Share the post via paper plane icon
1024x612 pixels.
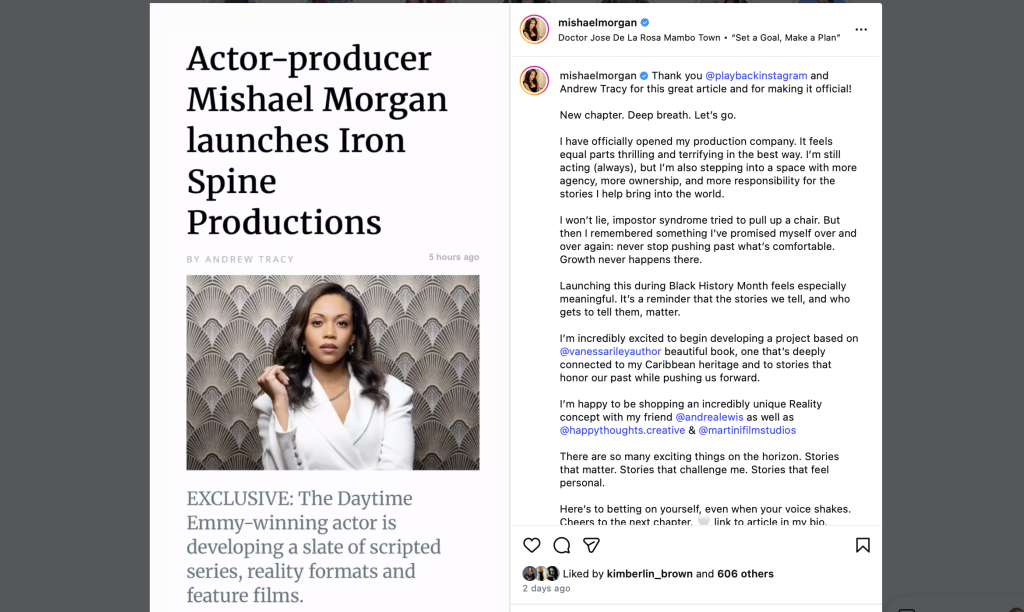591,545
